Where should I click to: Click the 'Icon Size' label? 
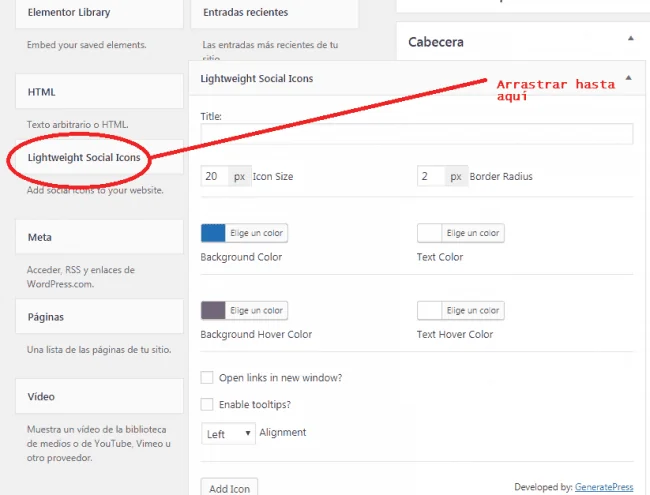click(273, 177)
